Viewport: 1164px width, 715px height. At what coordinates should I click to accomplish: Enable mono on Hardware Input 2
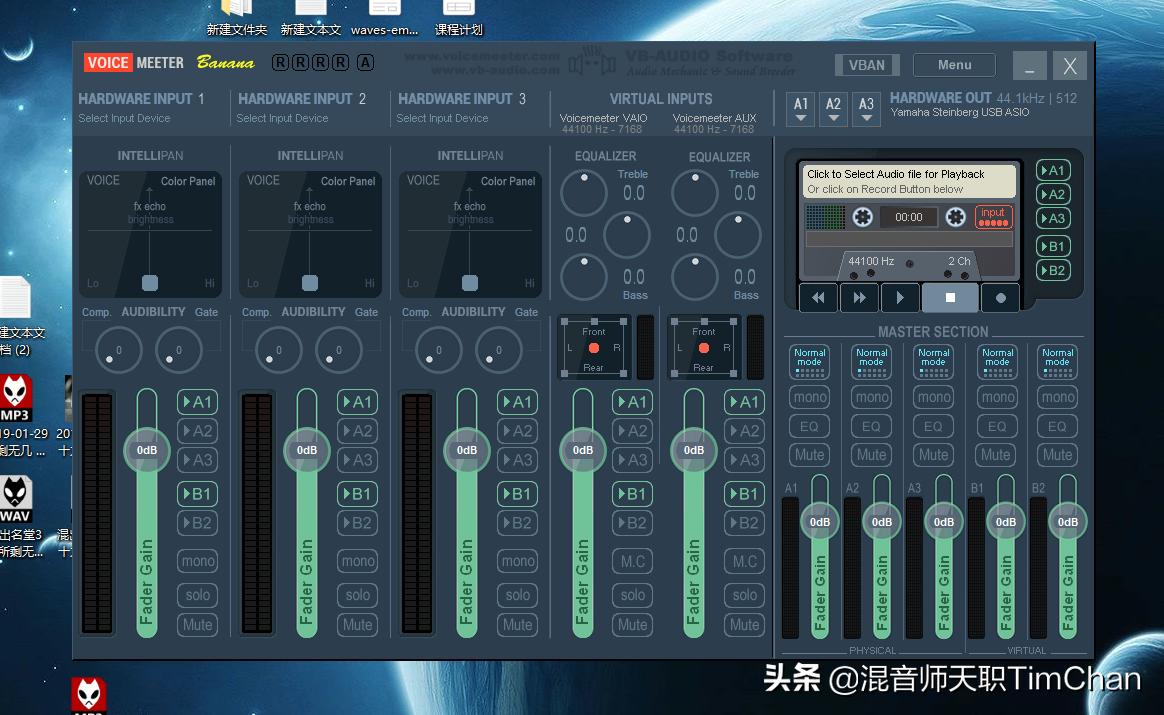pos(357,560)
